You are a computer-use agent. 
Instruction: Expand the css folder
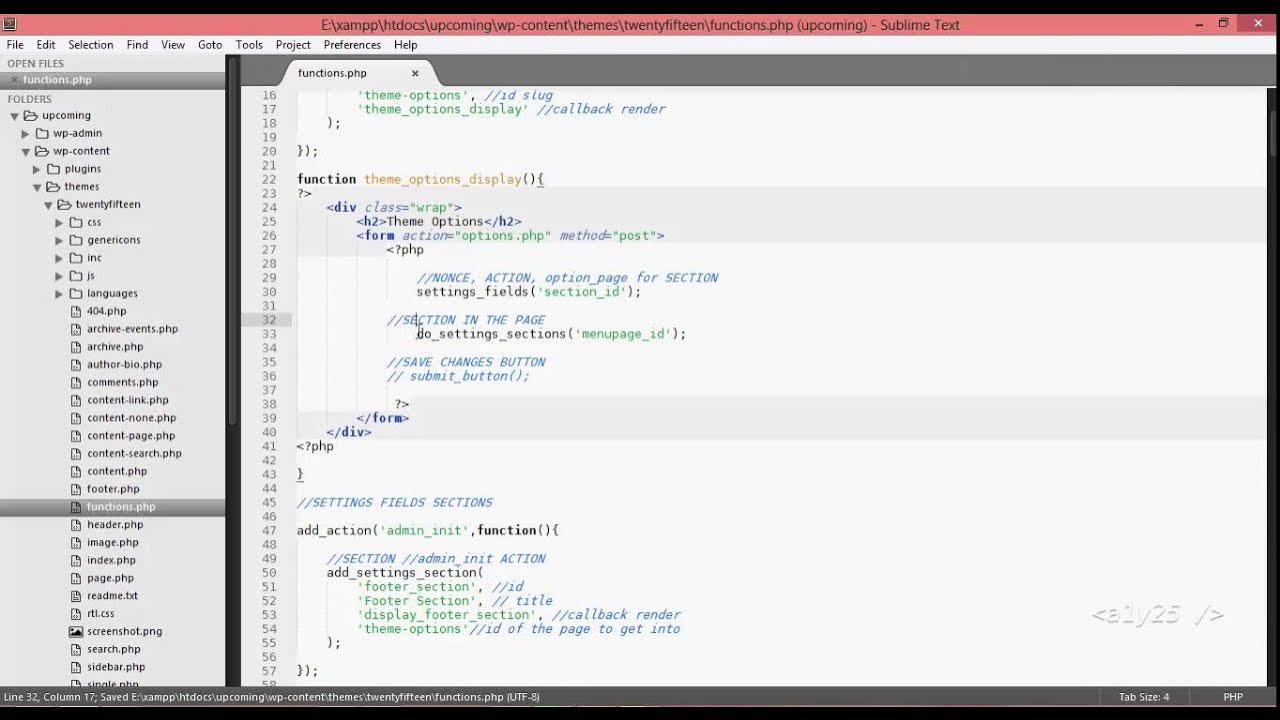click(59, 223)
